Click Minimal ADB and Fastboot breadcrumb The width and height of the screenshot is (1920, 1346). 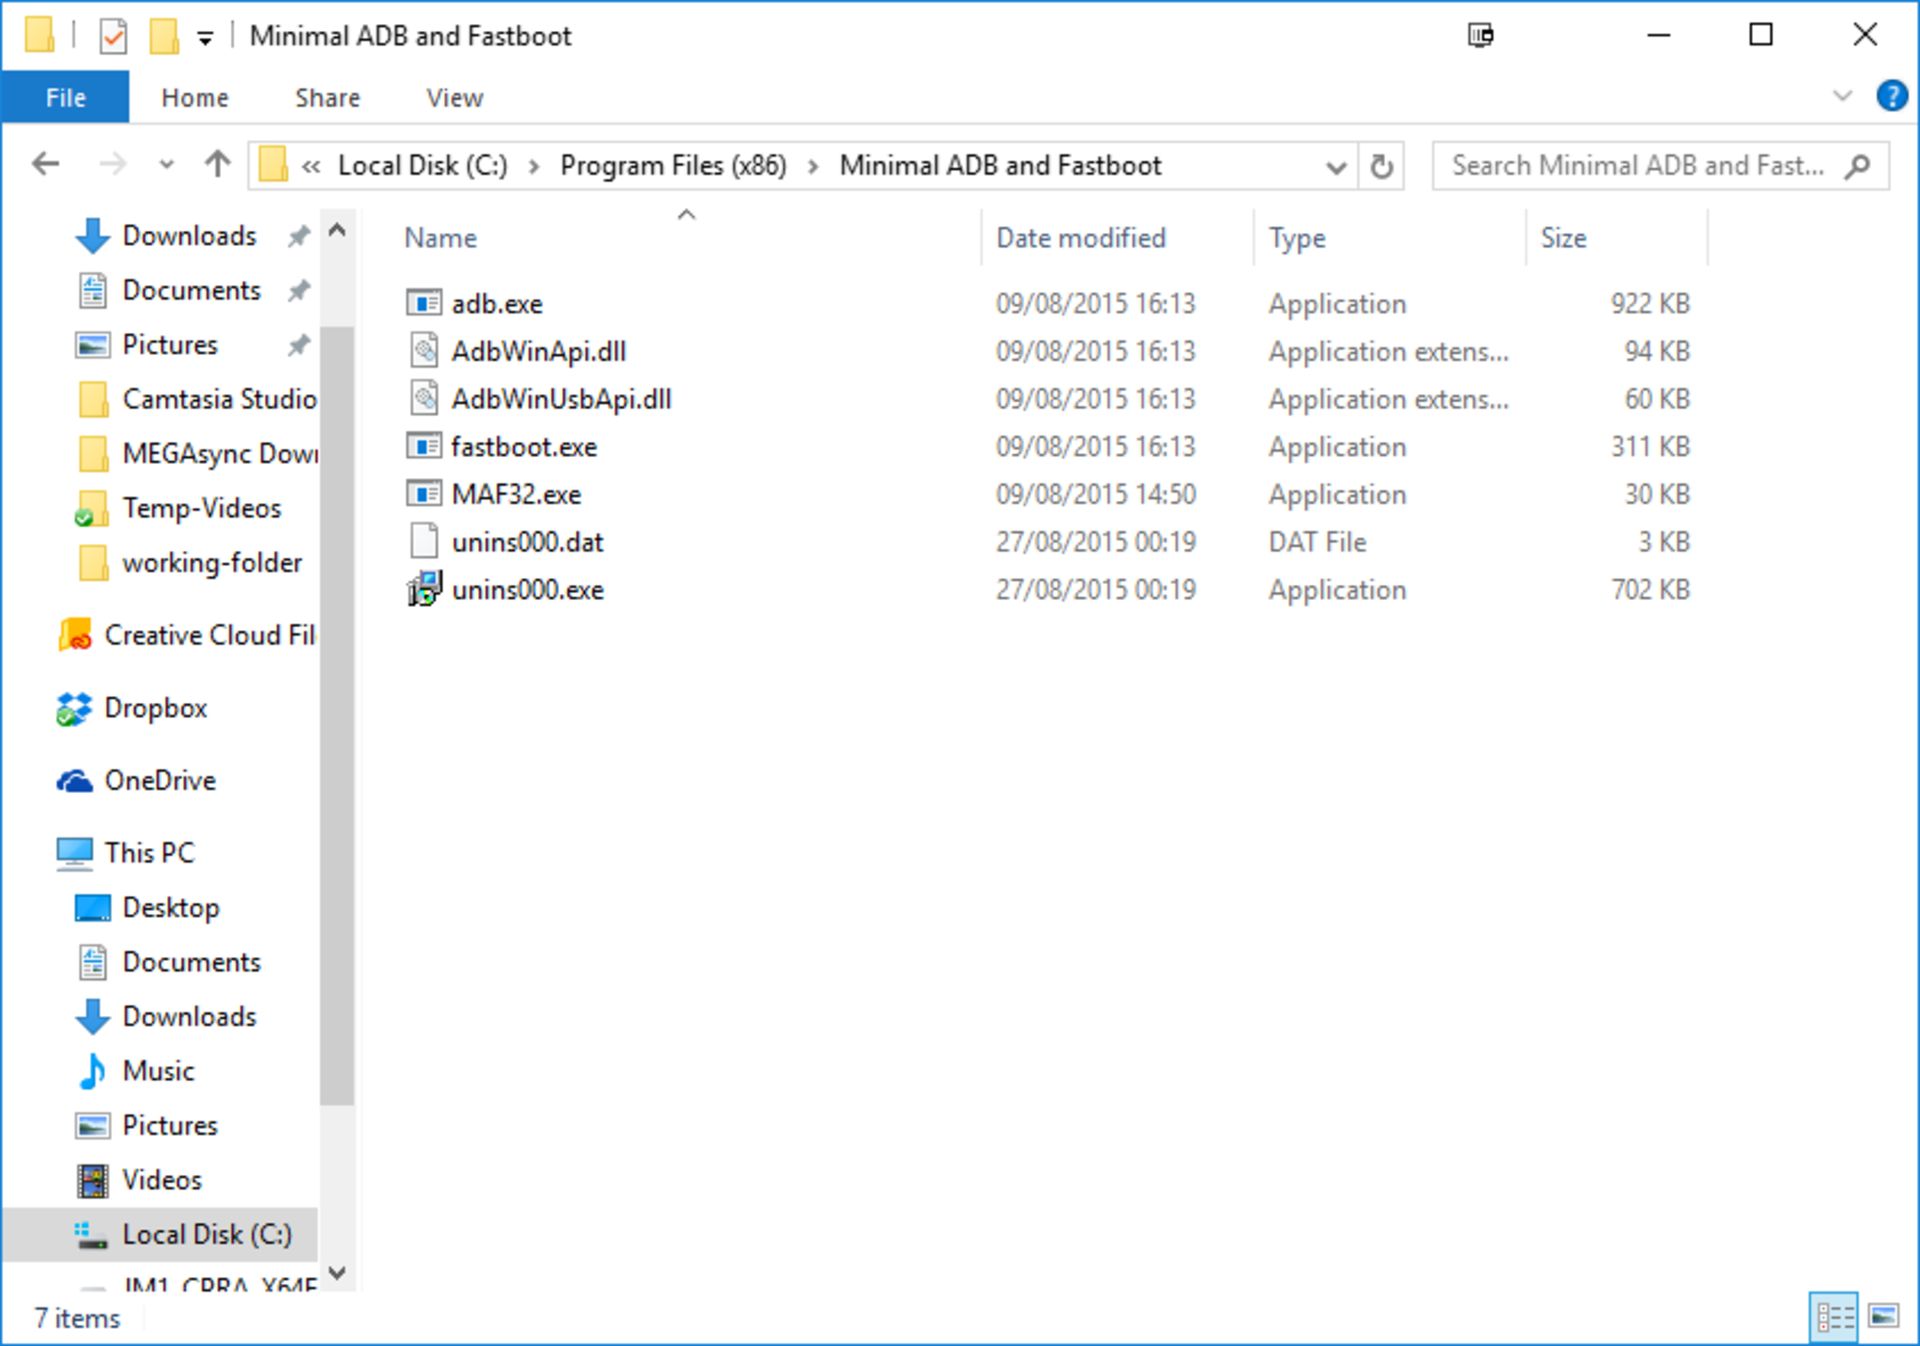1000,165
